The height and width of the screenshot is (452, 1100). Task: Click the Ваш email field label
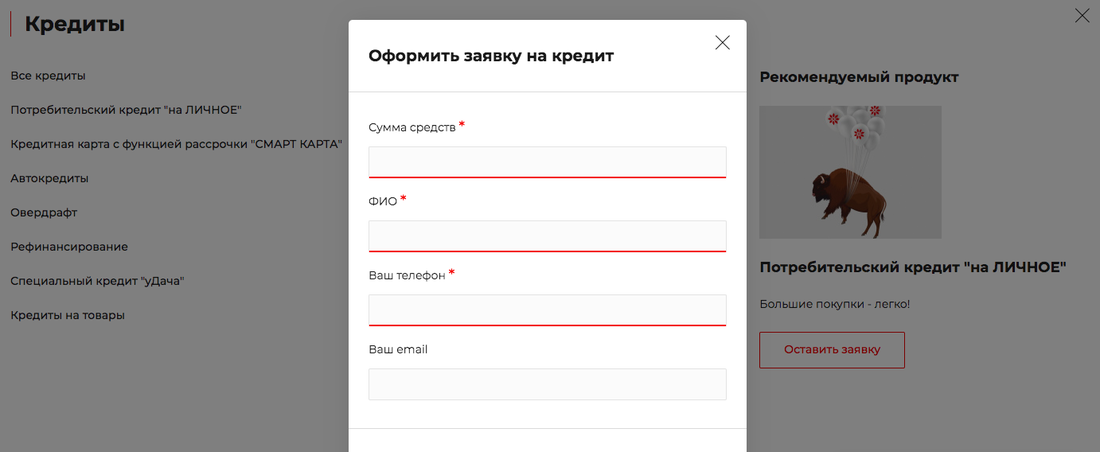pyautogui.click(x=398, y=349)
